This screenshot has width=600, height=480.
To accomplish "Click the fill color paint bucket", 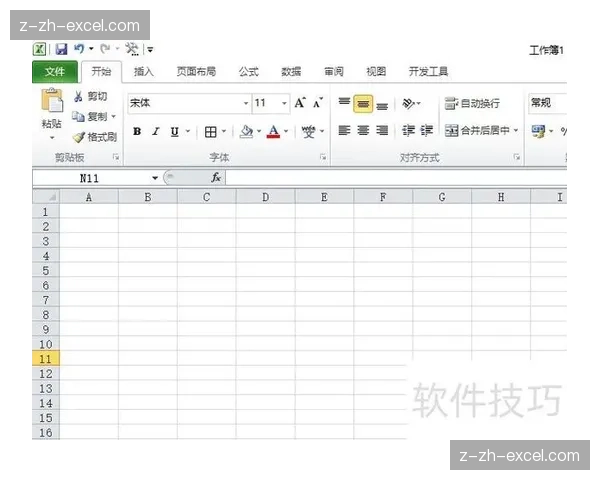I will (246, 131).
